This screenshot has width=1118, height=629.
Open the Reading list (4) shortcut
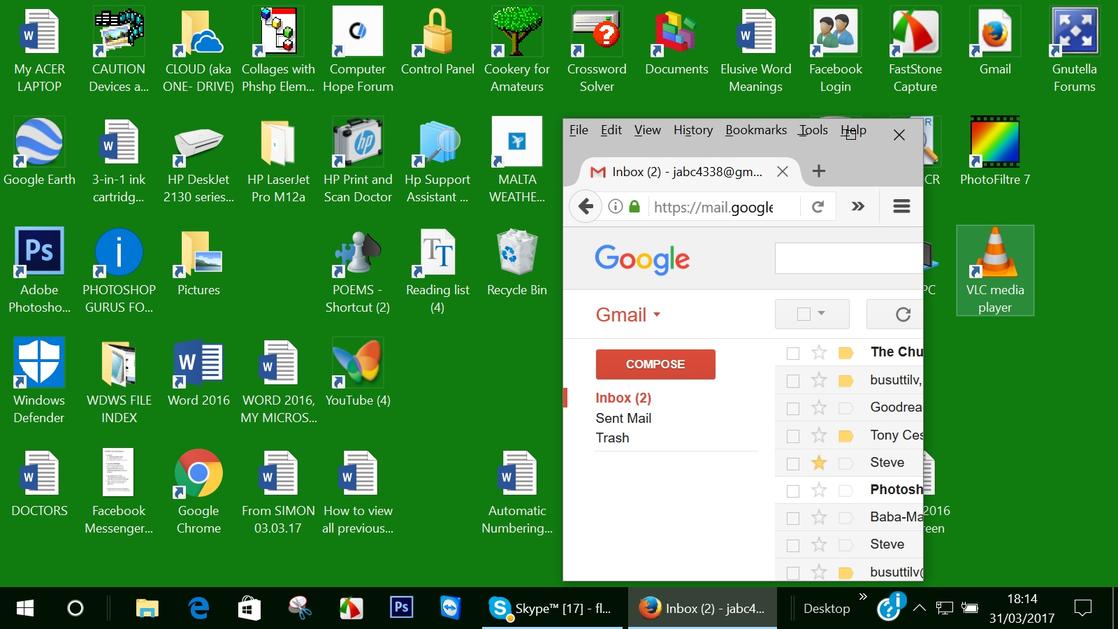tap(437, 271)
